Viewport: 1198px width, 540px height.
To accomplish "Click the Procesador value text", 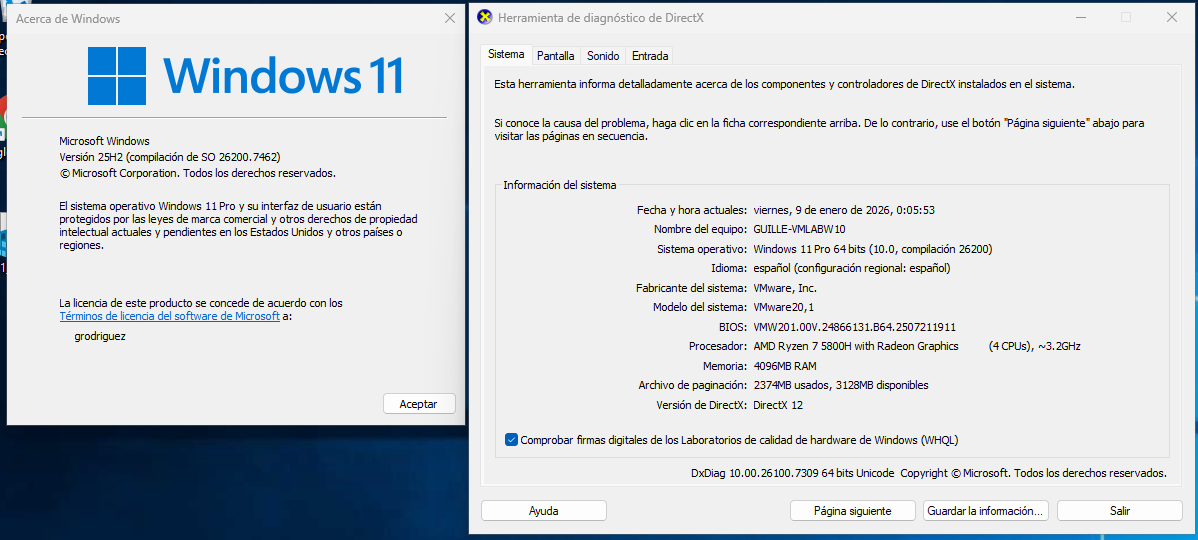I will (855, 346).
